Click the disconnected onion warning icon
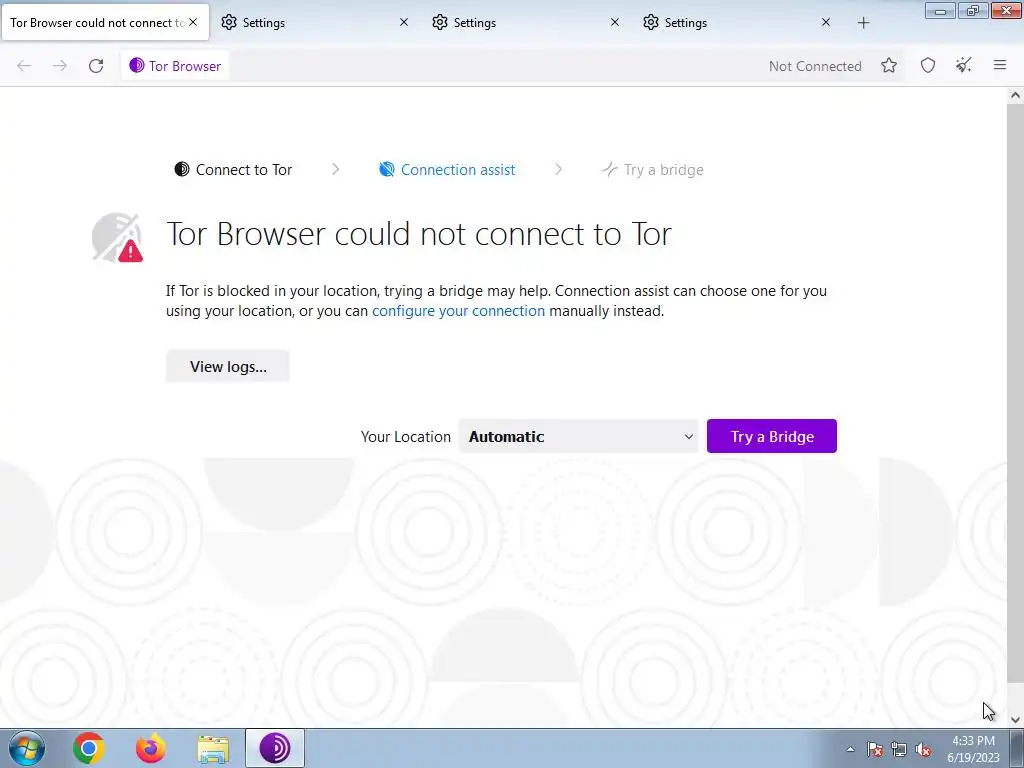Viewport: 1024px width, 768px height. (x=118, y=238)
